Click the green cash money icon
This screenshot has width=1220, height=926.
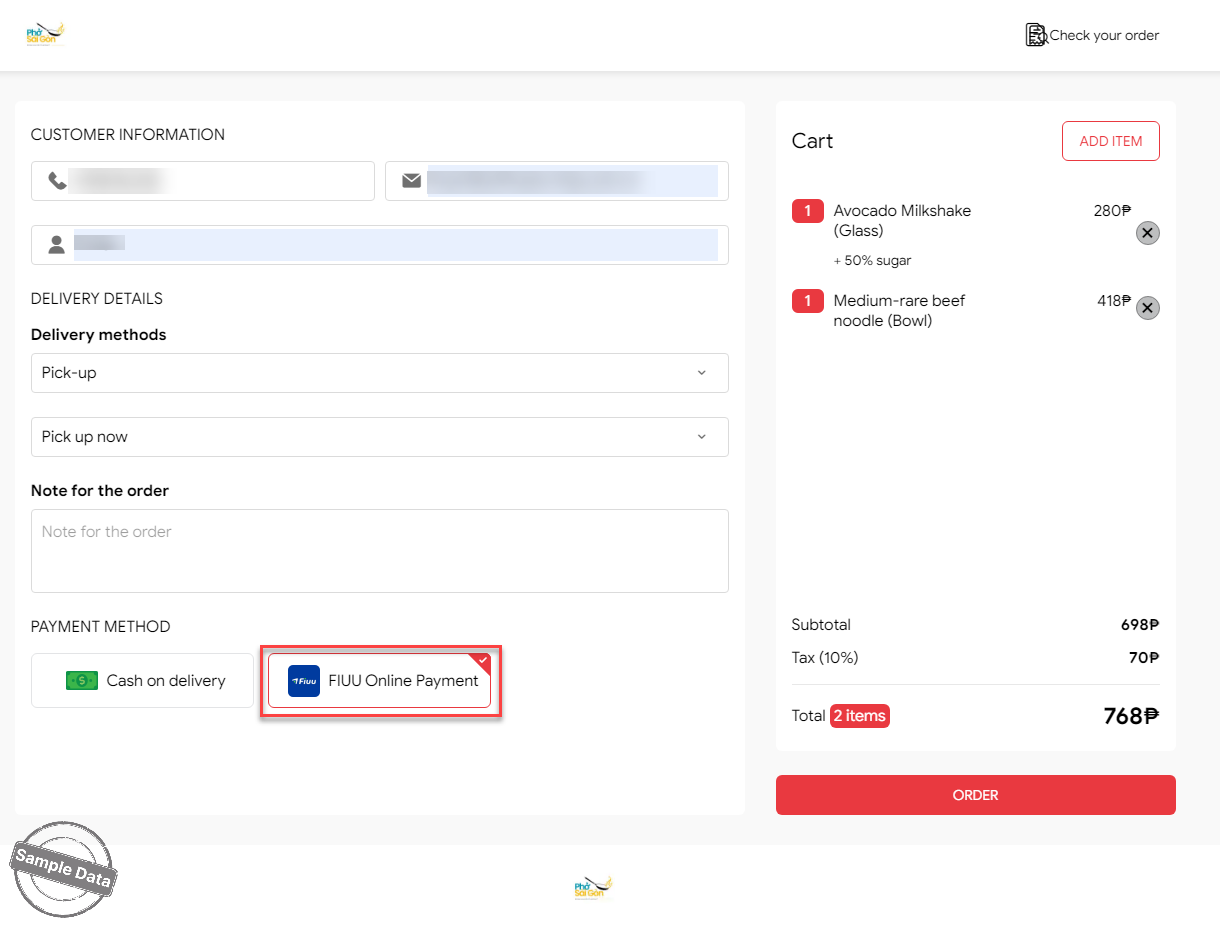(x=82, y=681)
